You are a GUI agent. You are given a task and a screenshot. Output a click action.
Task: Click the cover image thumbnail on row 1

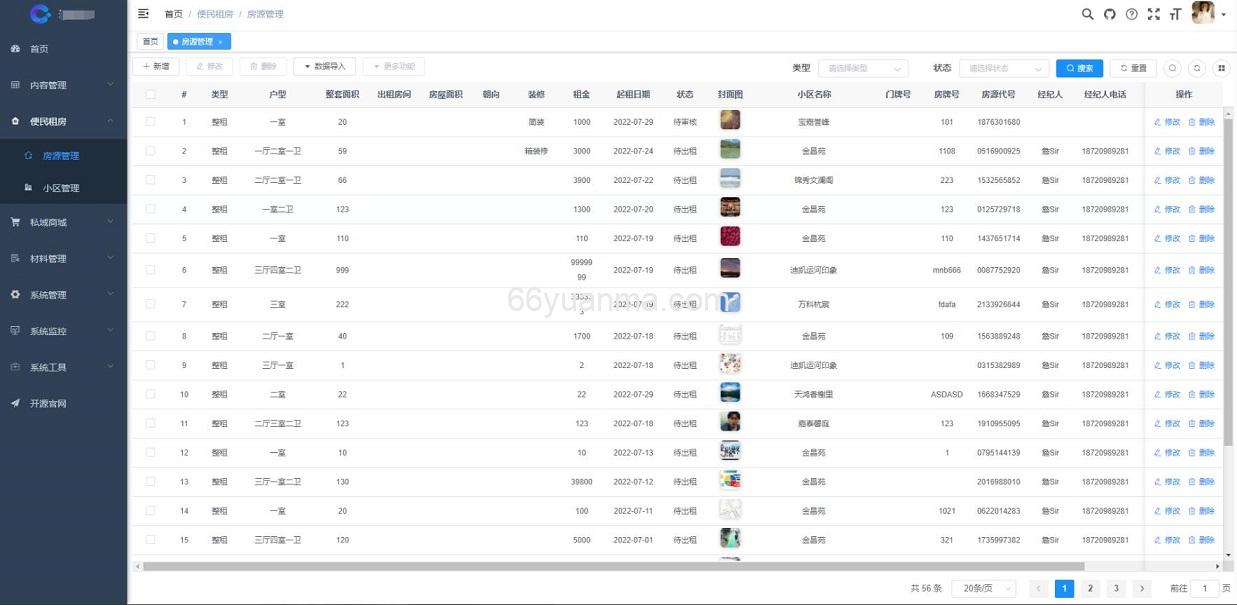coord(730,121)
